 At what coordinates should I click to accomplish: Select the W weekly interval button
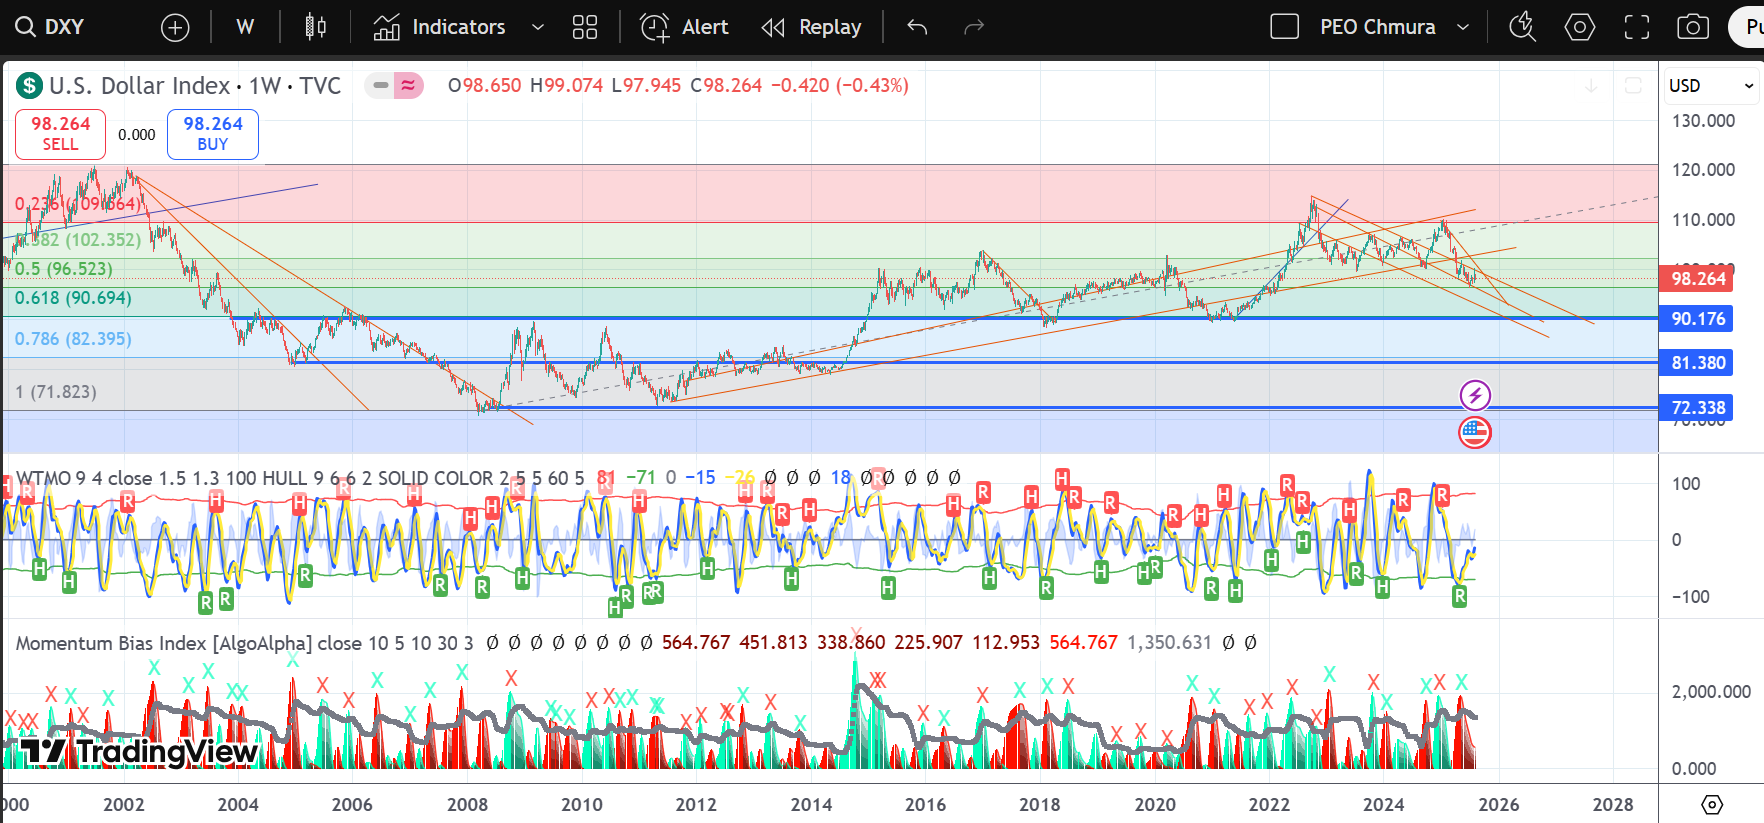pos(245,27)
